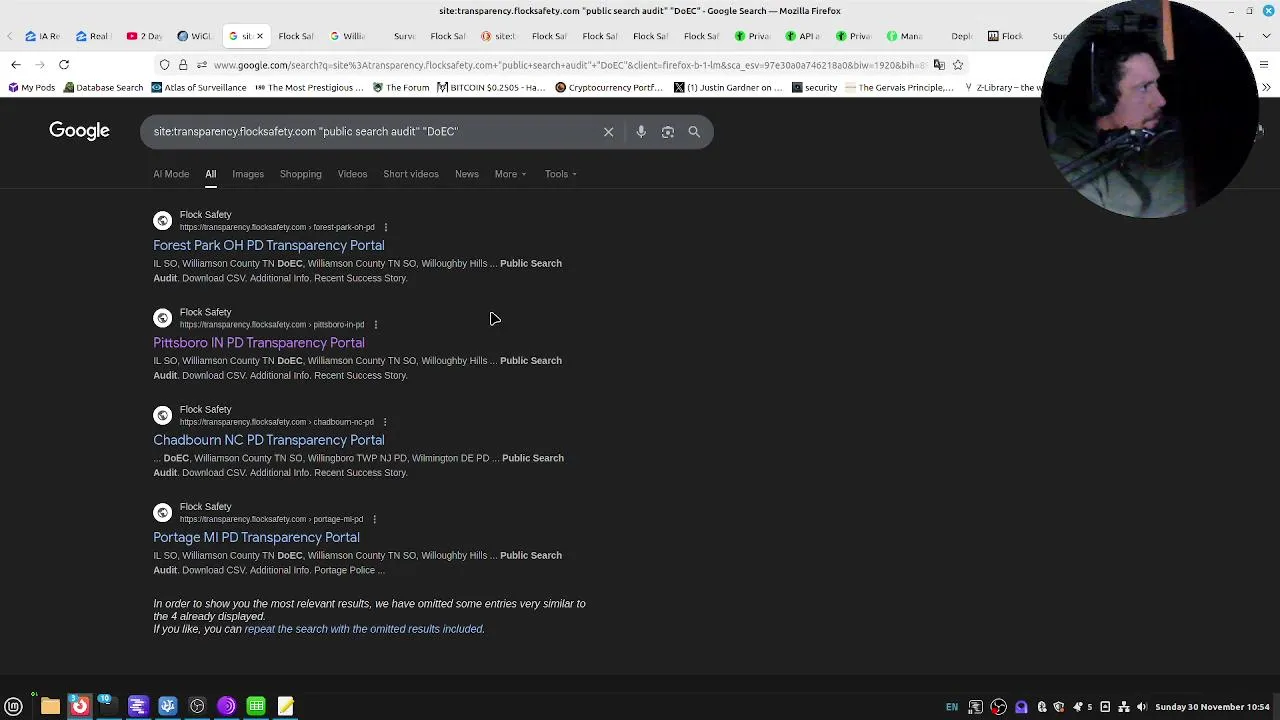Open the green spreadsheet app in taskbar
Image resolution: width=1280 pixels, height=720 pixels.
tap(256, 706)
